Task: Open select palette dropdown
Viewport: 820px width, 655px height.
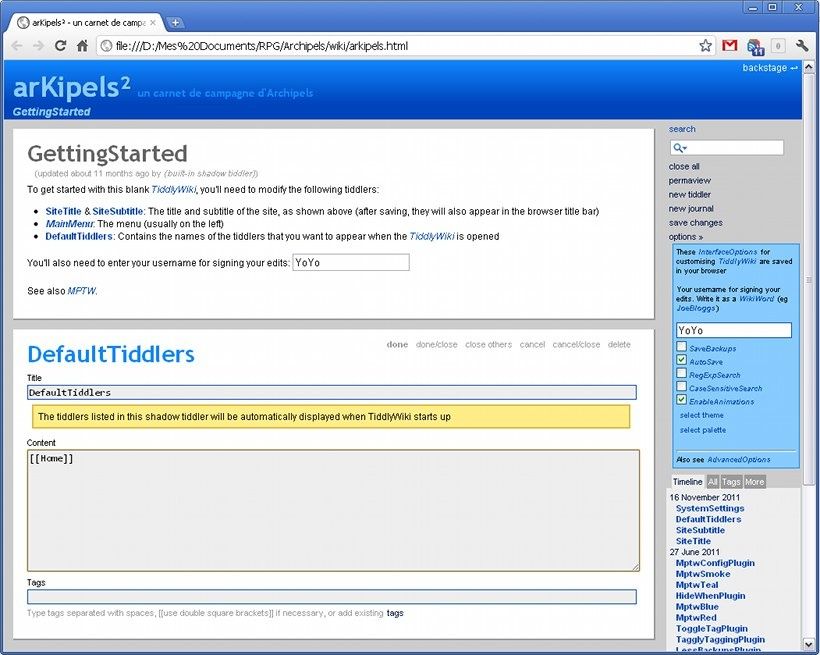Action: [x=702, y=430]
